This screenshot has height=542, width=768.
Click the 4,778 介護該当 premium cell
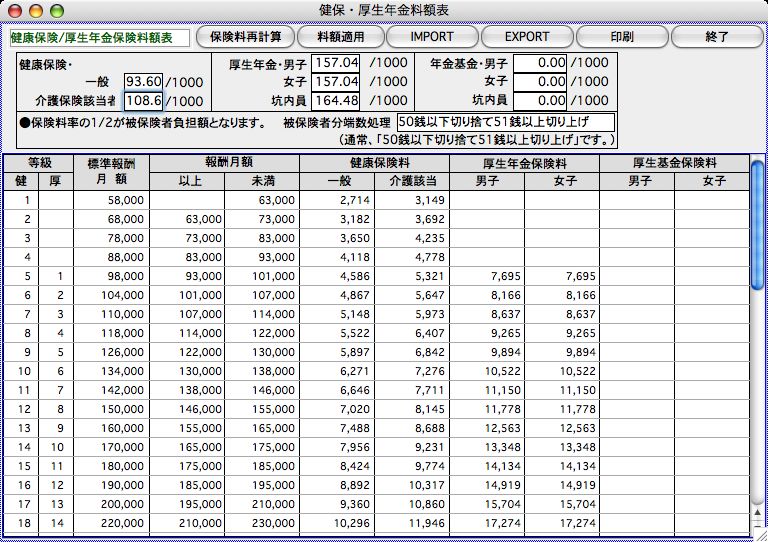point(412,258)
